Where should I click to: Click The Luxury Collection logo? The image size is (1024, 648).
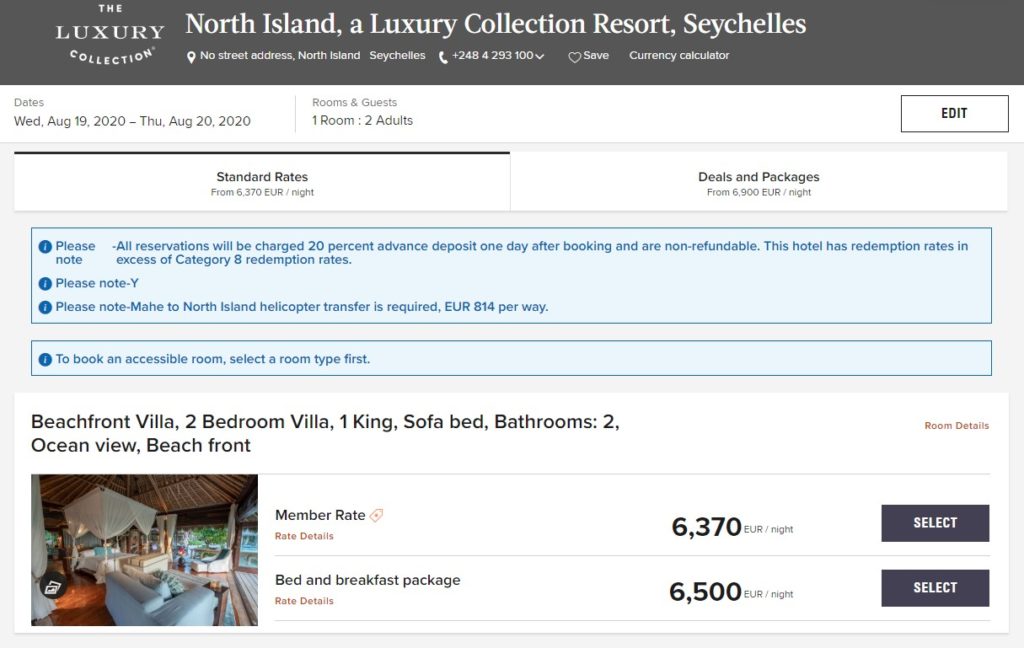(110, 36)
